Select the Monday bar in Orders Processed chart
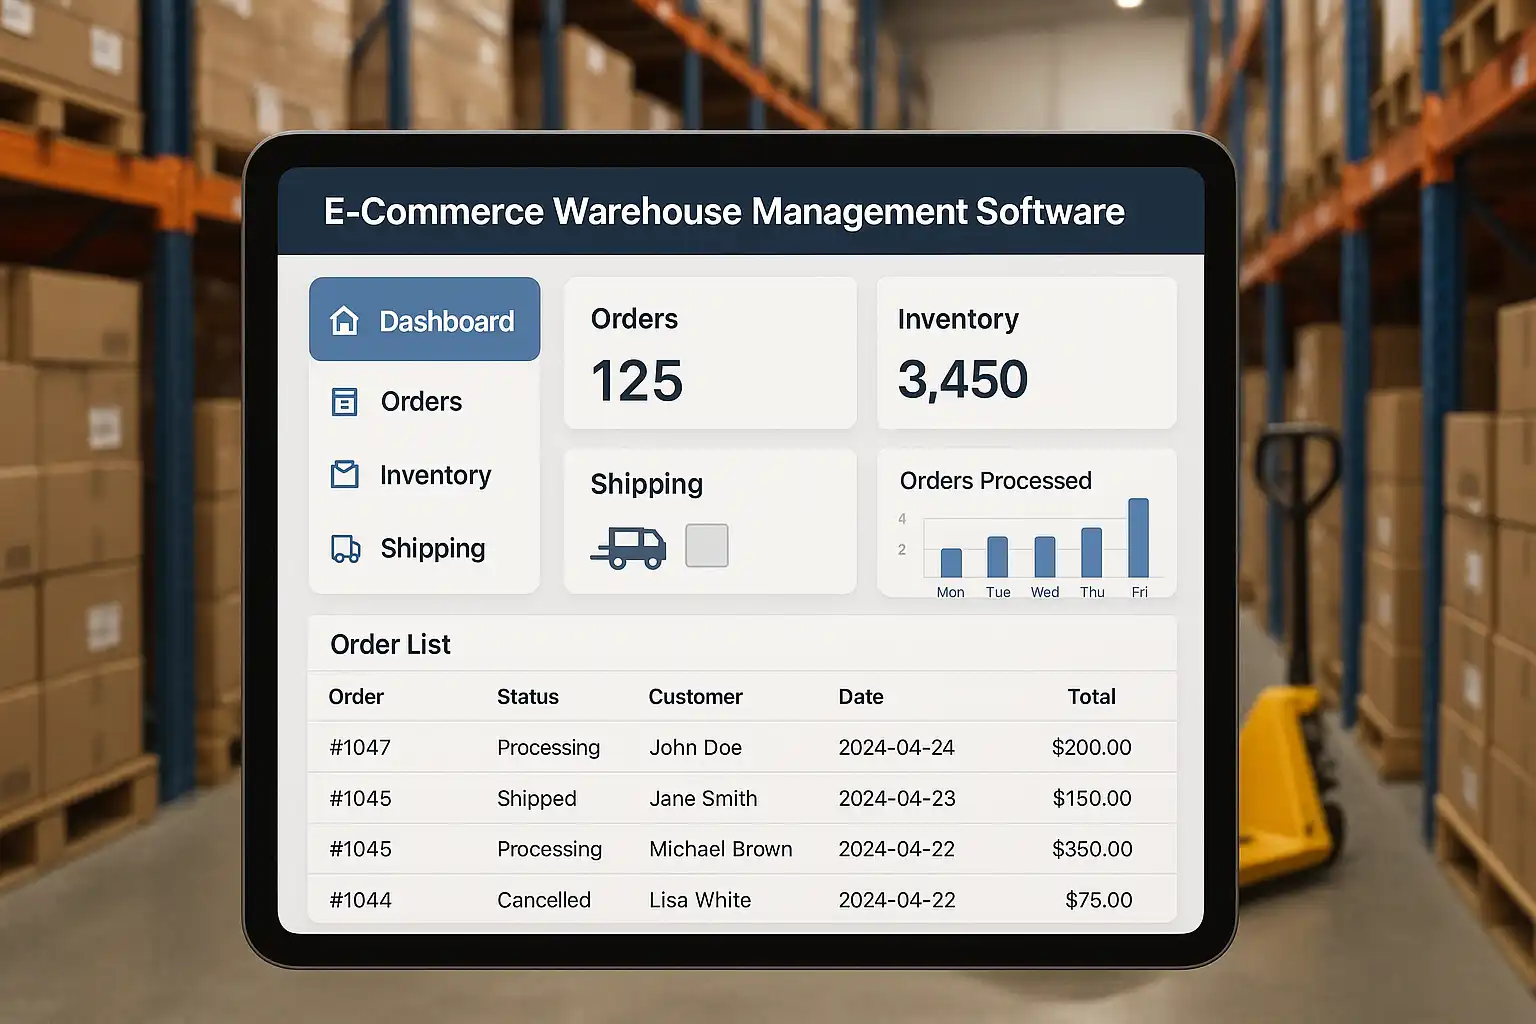The height and width of the screenshot is (1024, 1536). coord(951,563)
